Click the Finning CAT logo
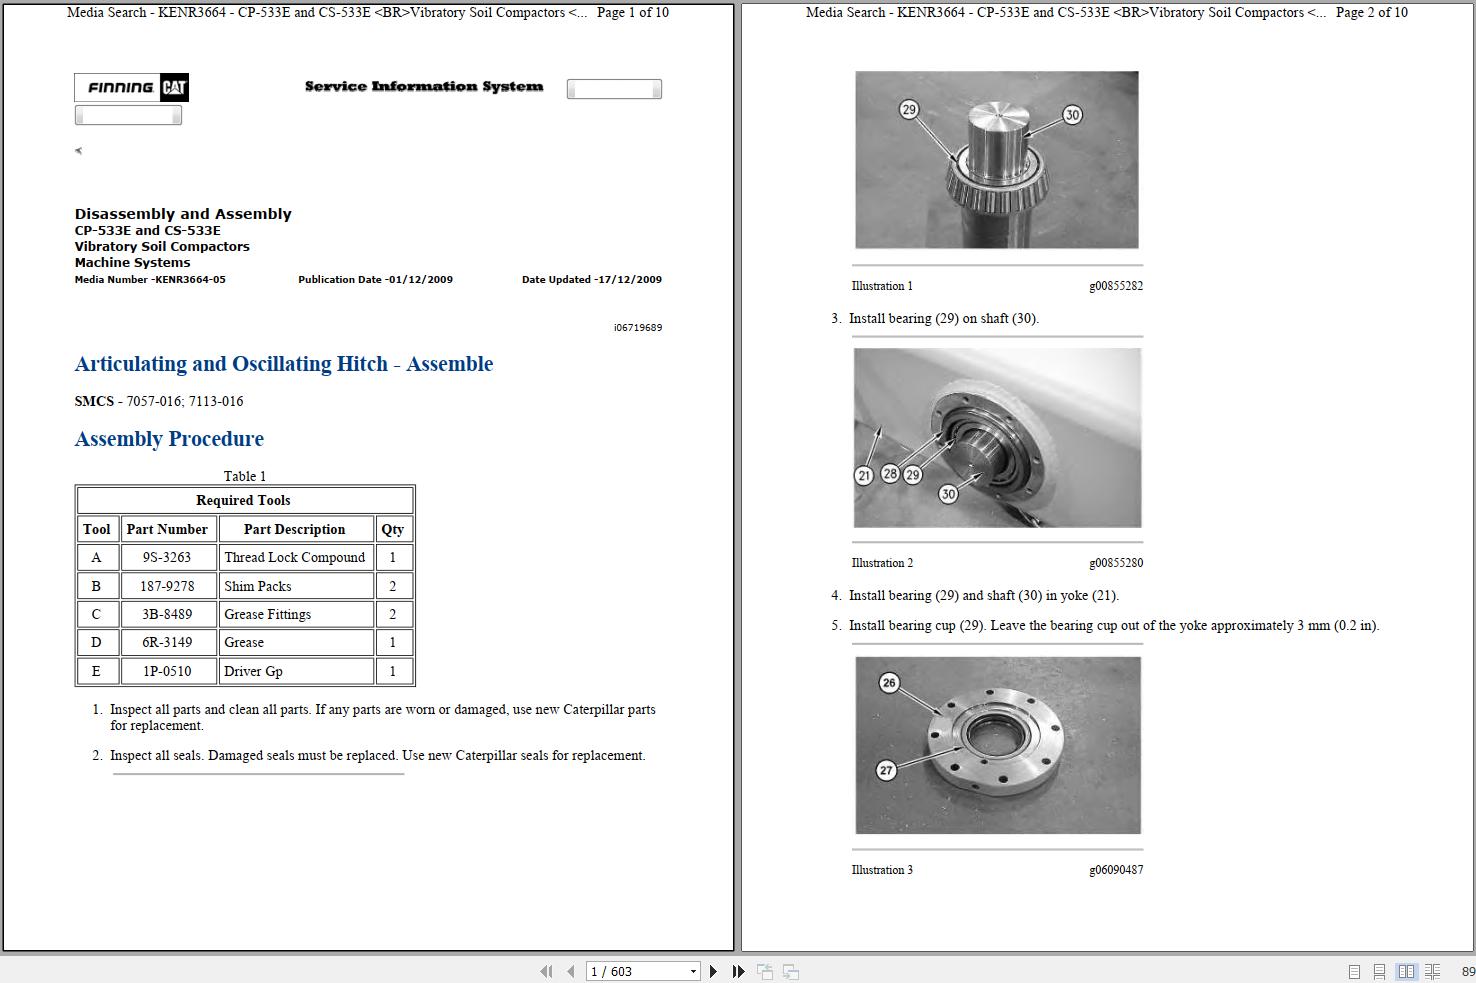This screenshot has width=1476, height=983. (130, 88)
